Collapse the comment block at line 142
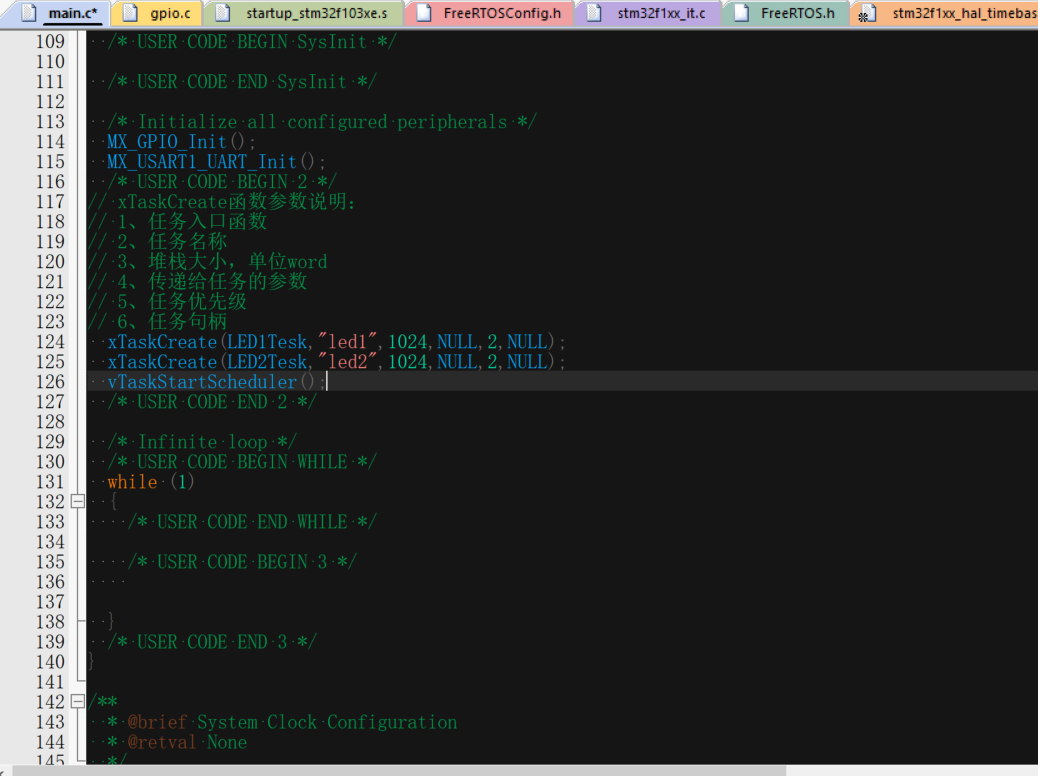Image resolution: width=1038 pixels, height=776 pixels. [78, 702]
